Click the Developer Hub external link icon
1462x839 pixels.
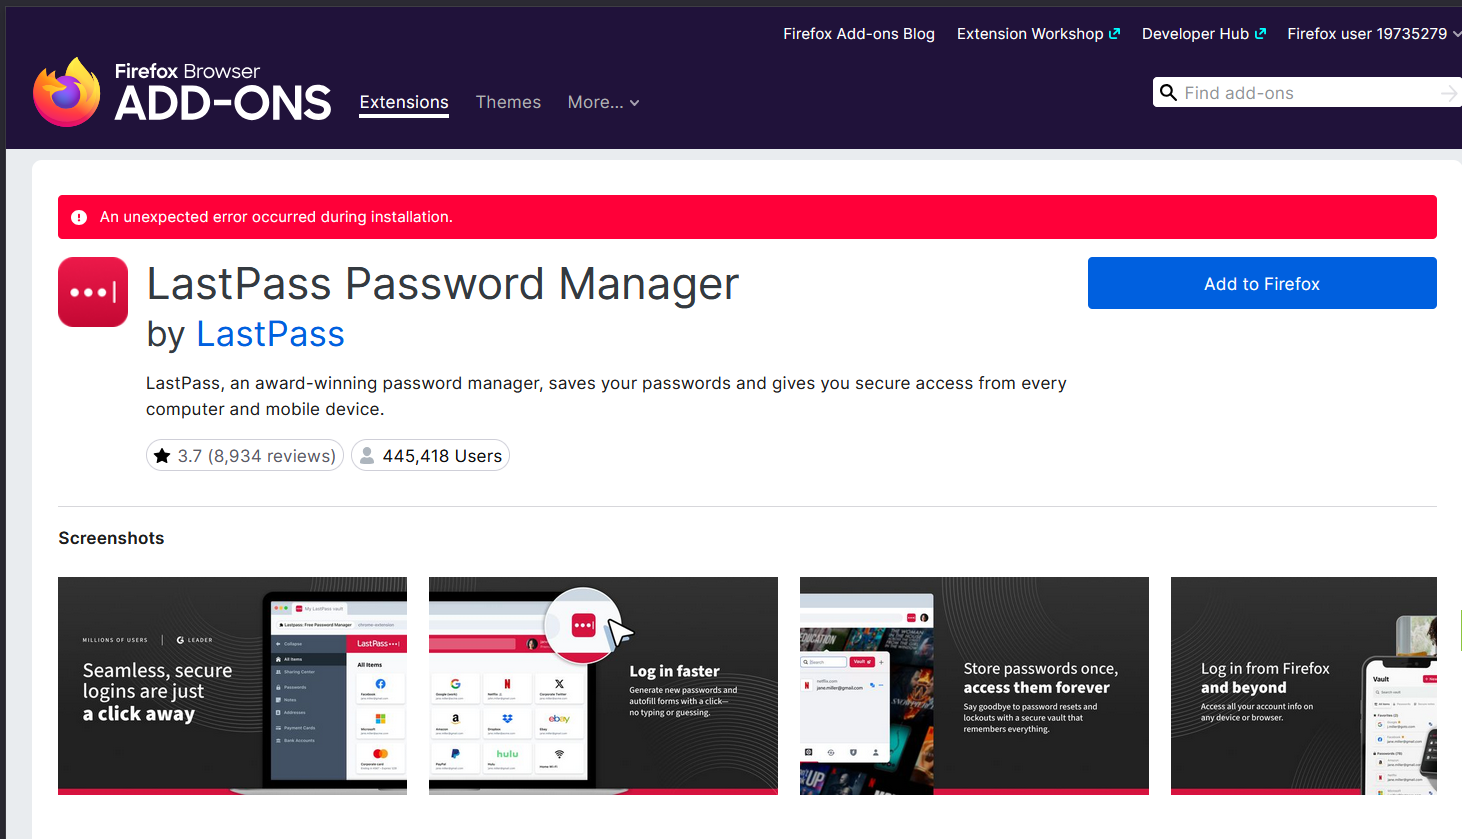[x=1260, y=34]
